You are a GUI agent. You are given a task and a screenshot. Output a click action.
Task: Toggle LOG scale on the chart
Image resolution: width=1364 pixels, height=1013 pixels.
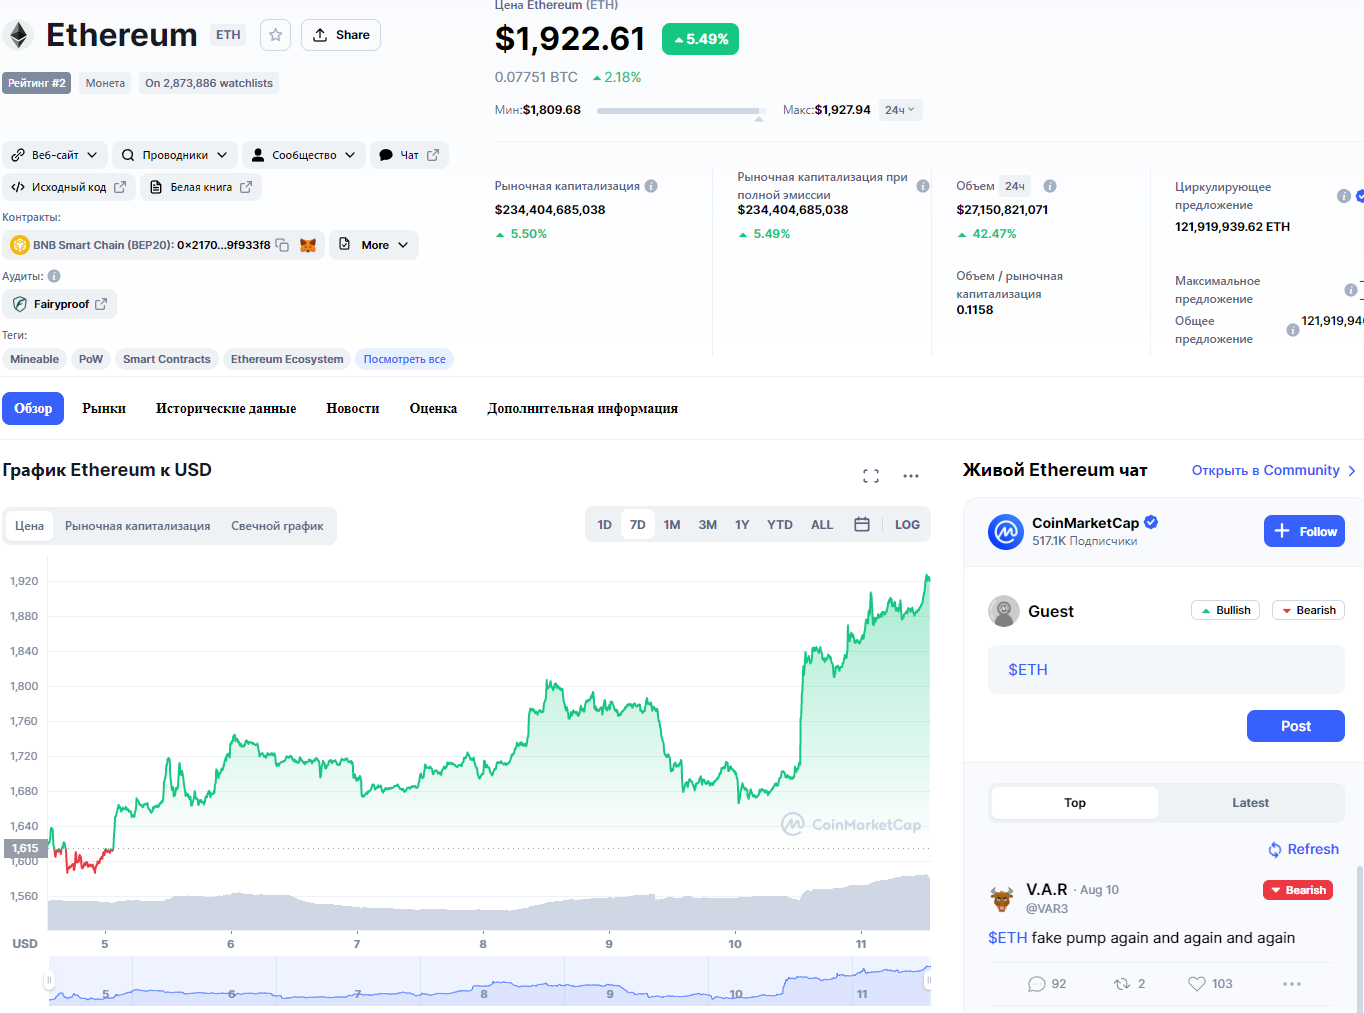907,525
